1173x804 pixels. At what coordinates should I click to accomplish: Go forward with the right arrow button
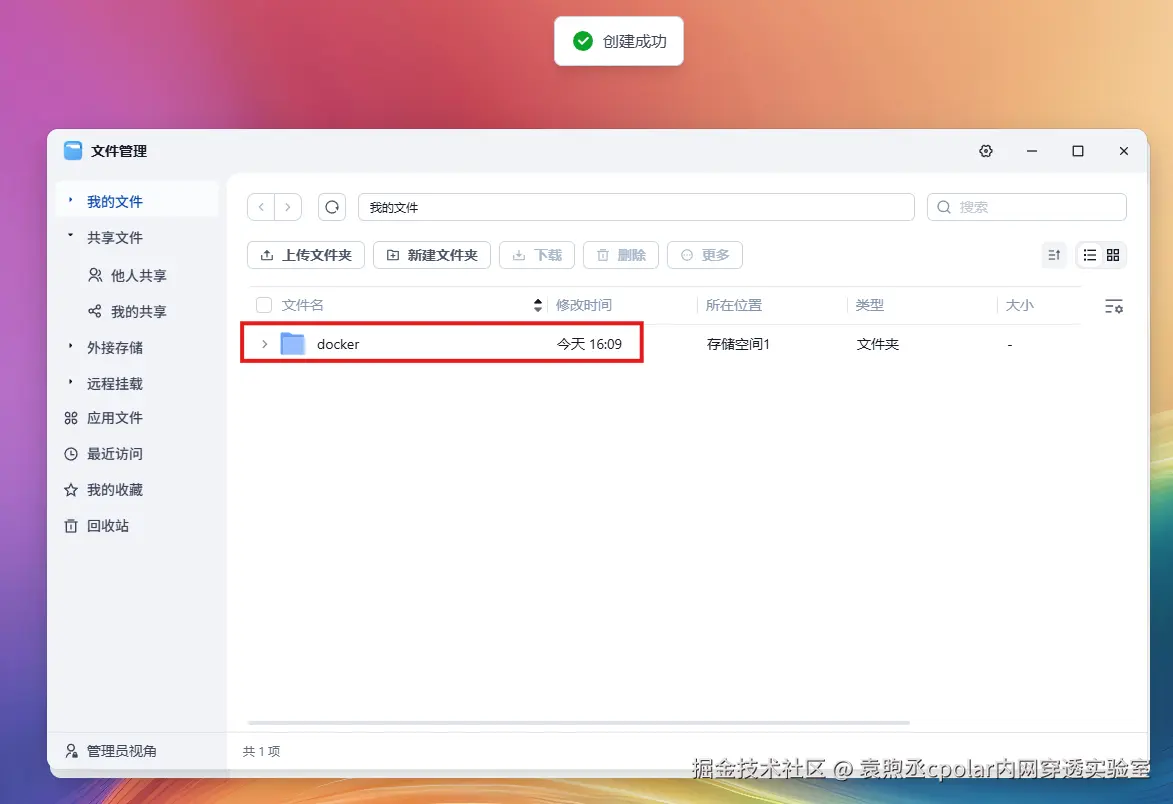tap(288, 207)
